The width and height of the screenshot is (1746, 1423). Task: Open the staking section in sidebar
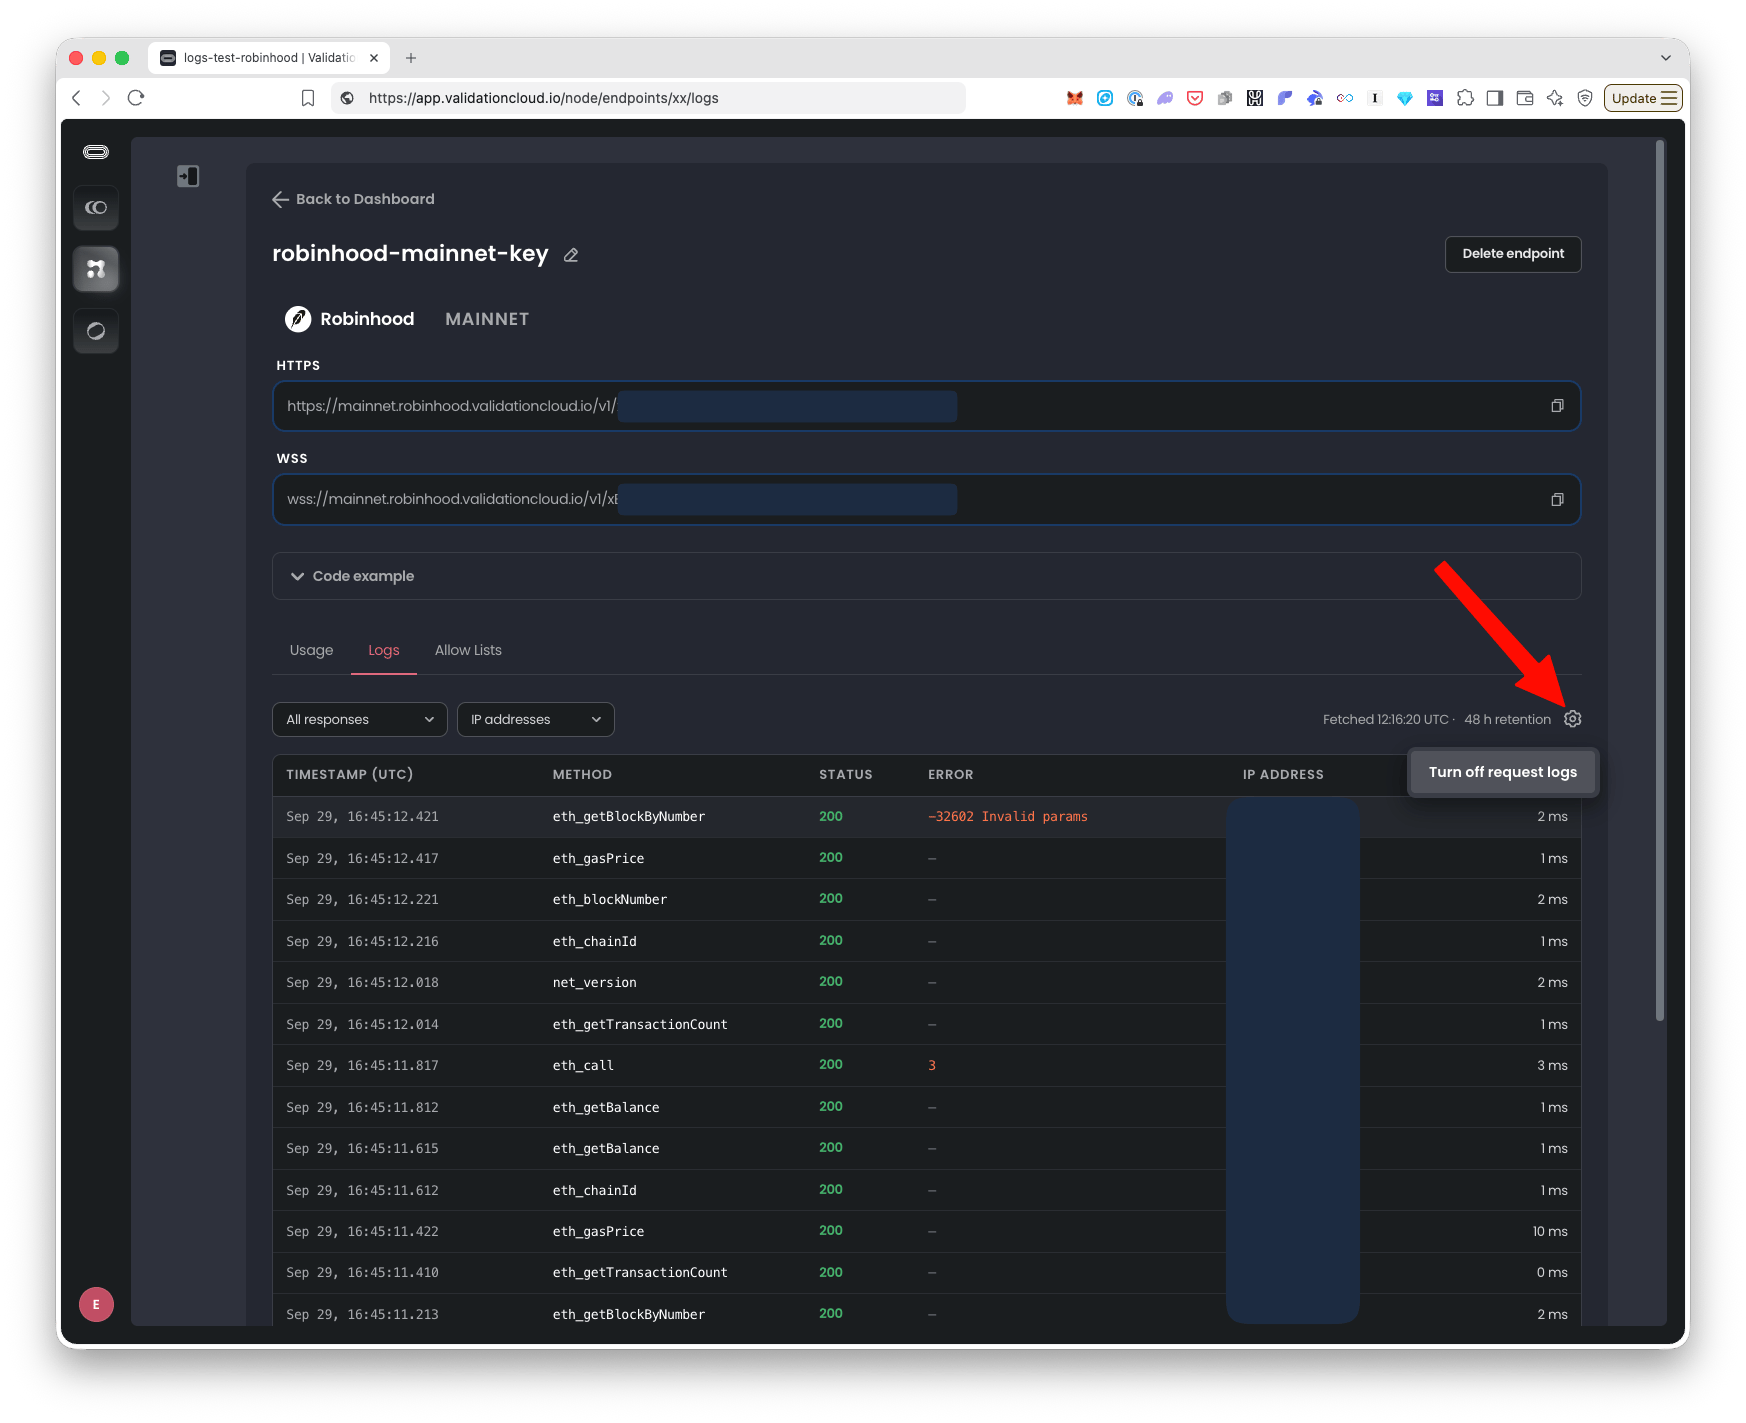pyautogui.click(x=96, y=208)
